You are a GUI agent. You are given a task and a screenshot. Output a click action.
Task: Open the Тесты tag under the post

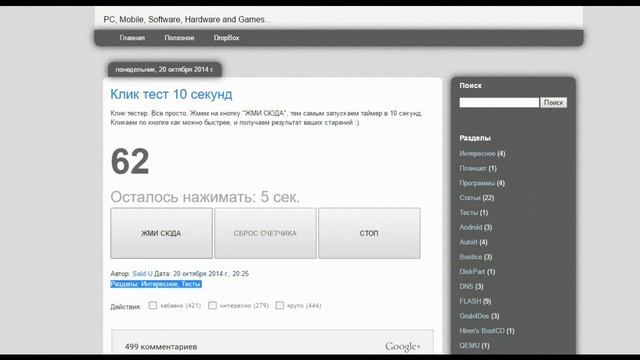tap(191, 284)
